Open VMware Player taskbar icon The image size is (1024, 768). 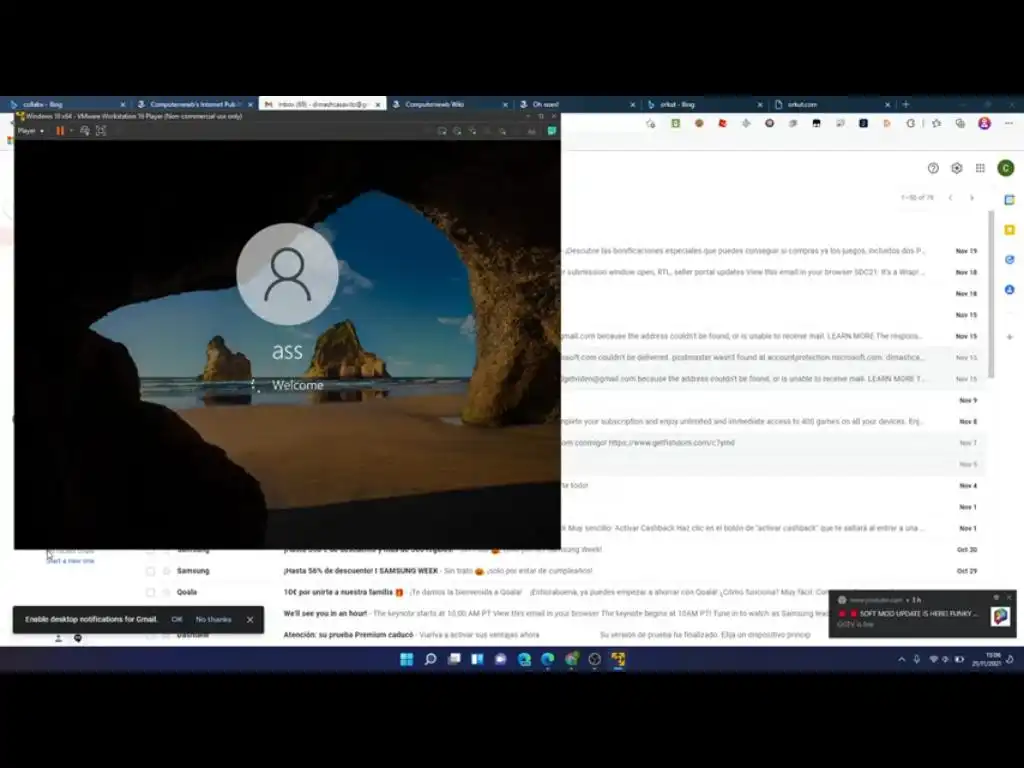click(618, 660)
